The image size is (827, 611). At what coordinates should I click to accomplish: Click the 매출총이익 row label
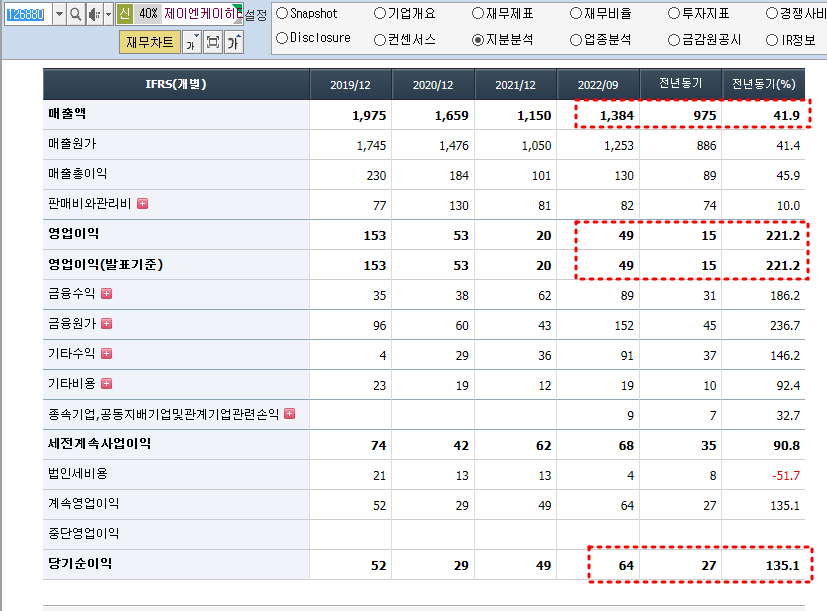tap(78, 174)
